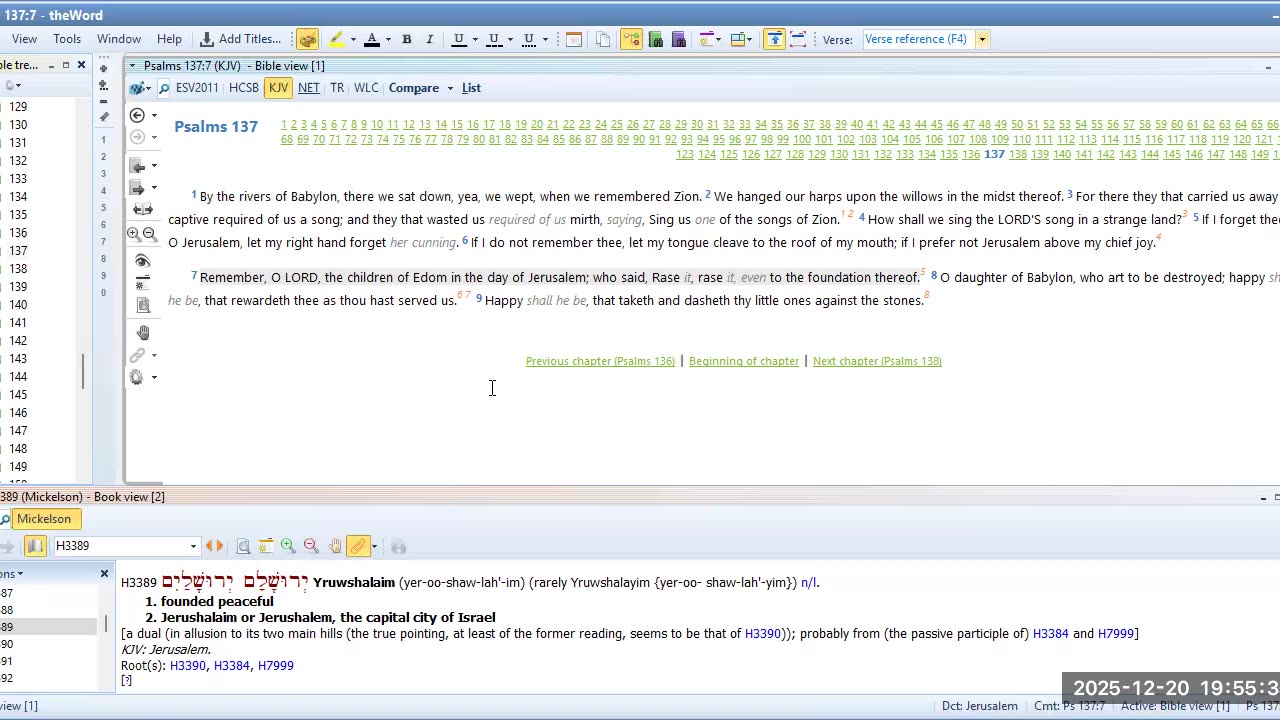The image size is (1280, 720).
Task: Click the calendar/daily reading icon
Action: click(x=574, y=39)
